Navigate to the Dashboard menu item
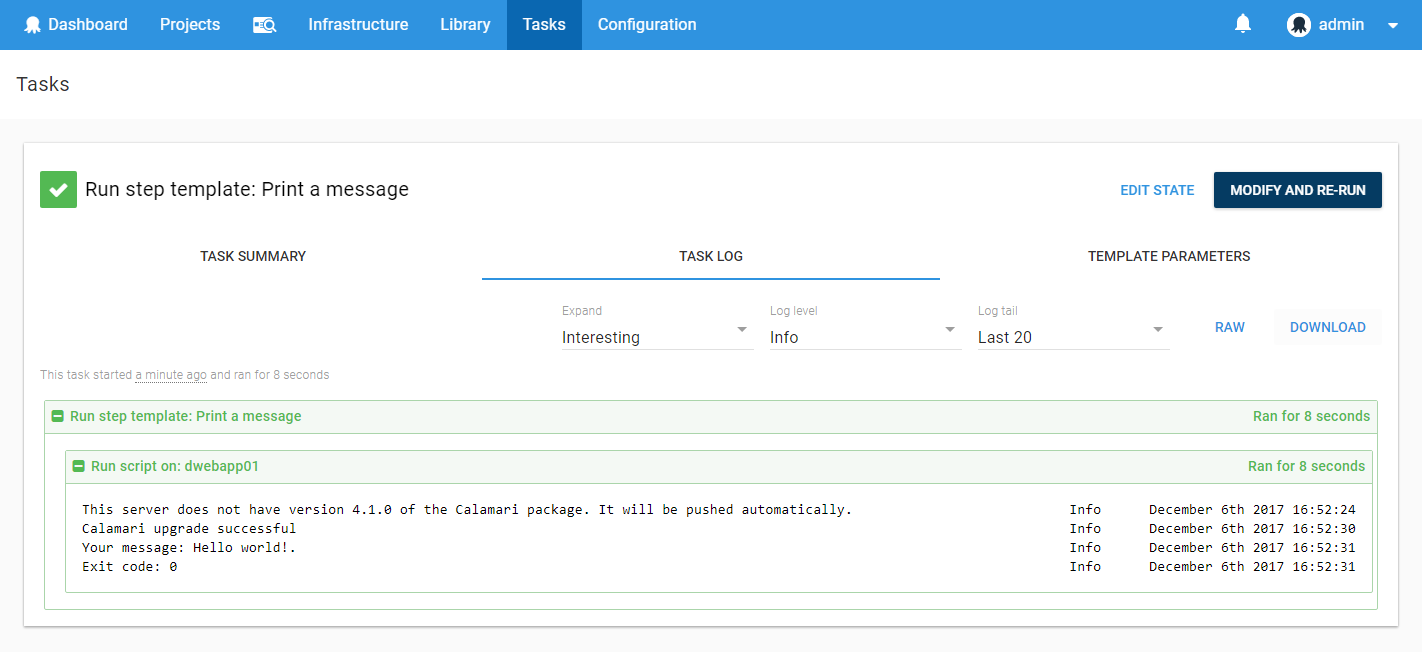The width and height of the screenshot is (1422, 652). click(x=87, y=24)
